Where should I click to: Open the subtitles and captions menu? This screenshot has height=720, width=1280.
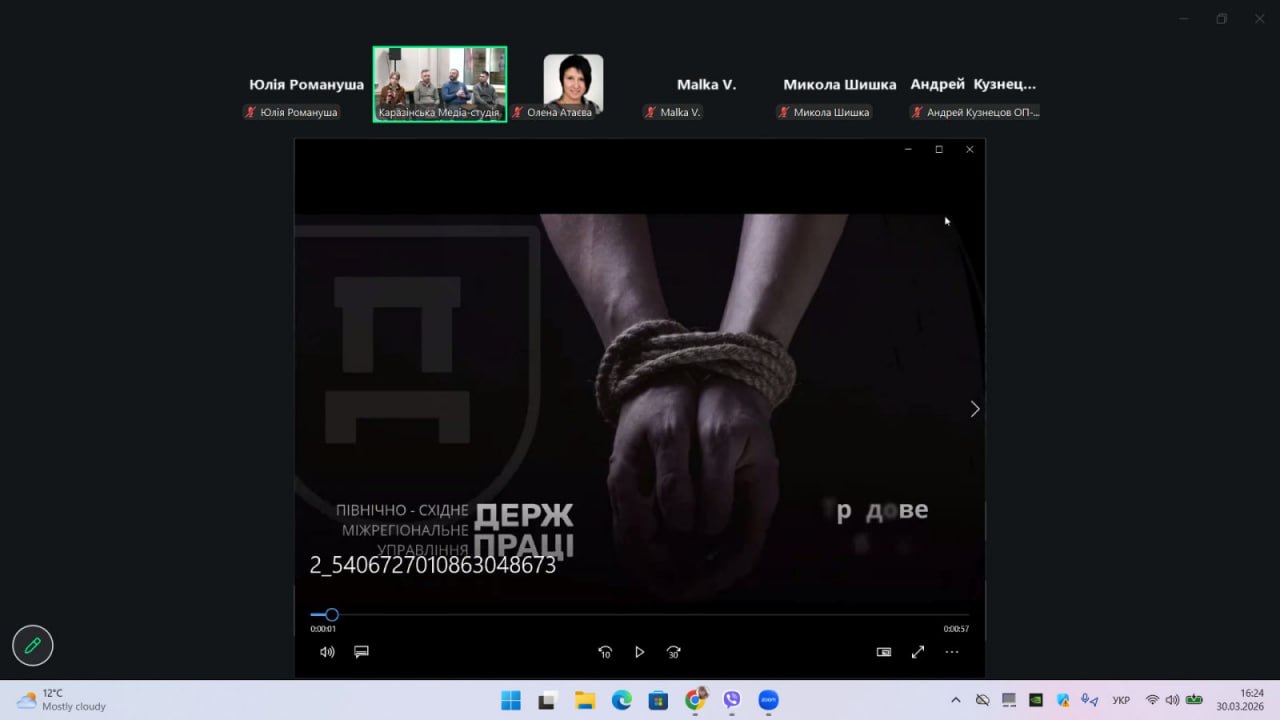[x=362, y=652]
